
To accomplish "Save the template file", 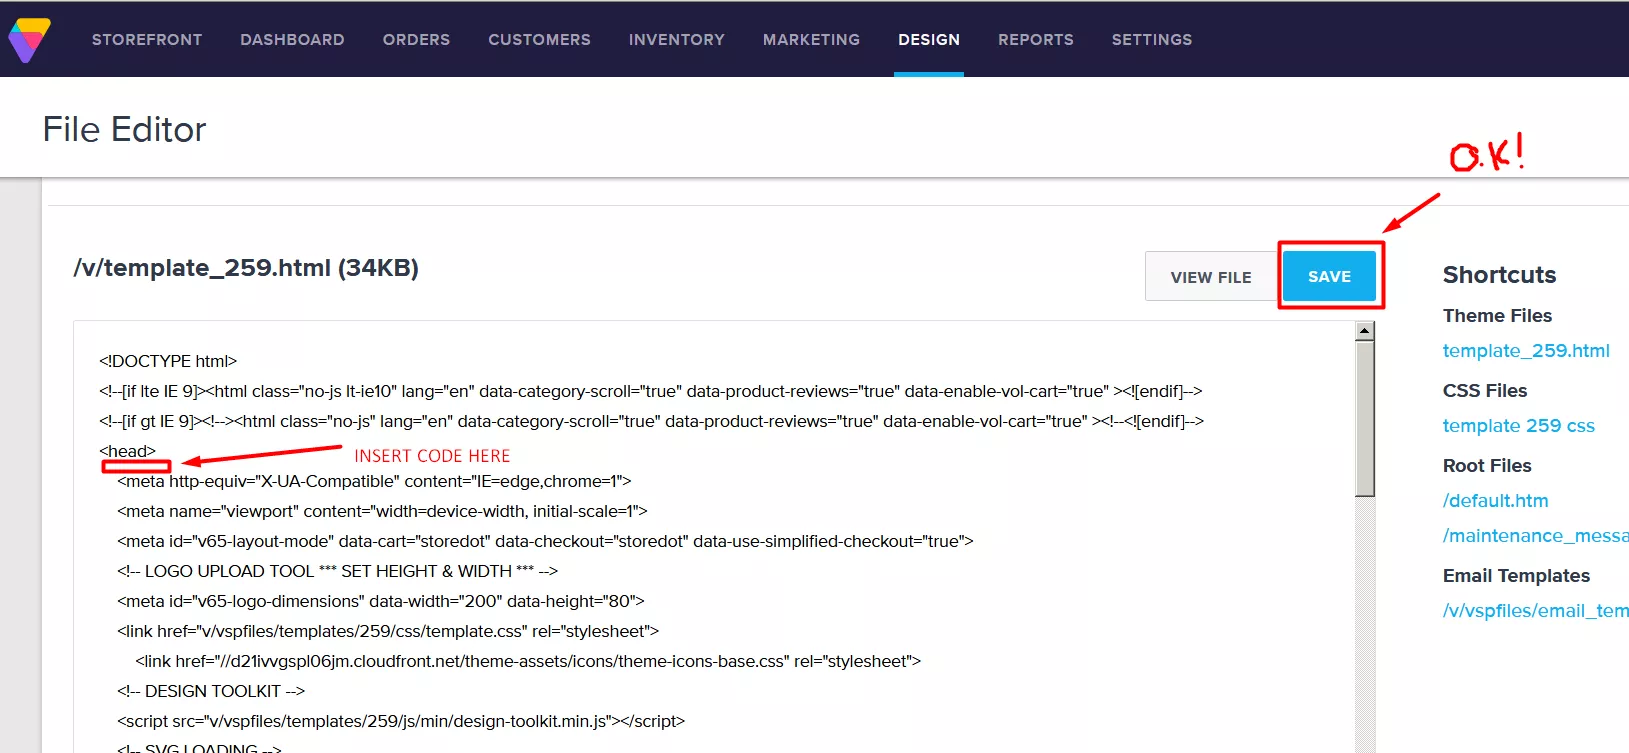I will (1329, 276).
